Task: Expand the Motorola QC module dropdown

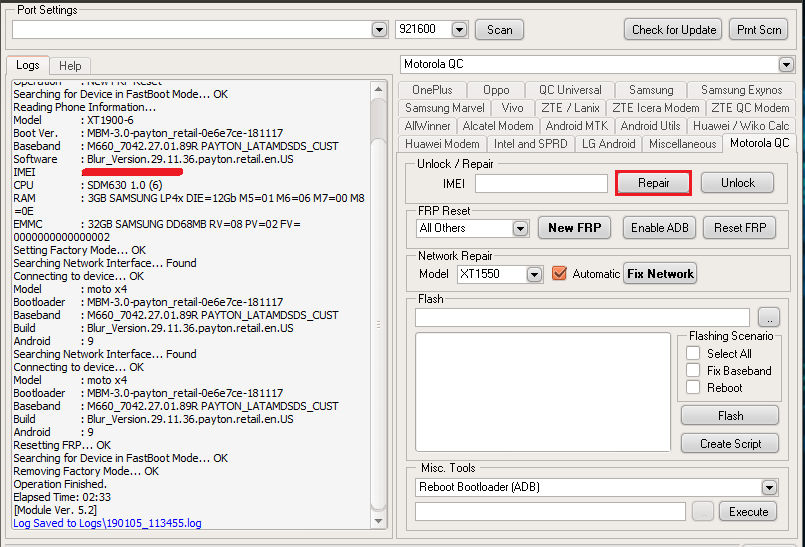Action: coord(786,65)
